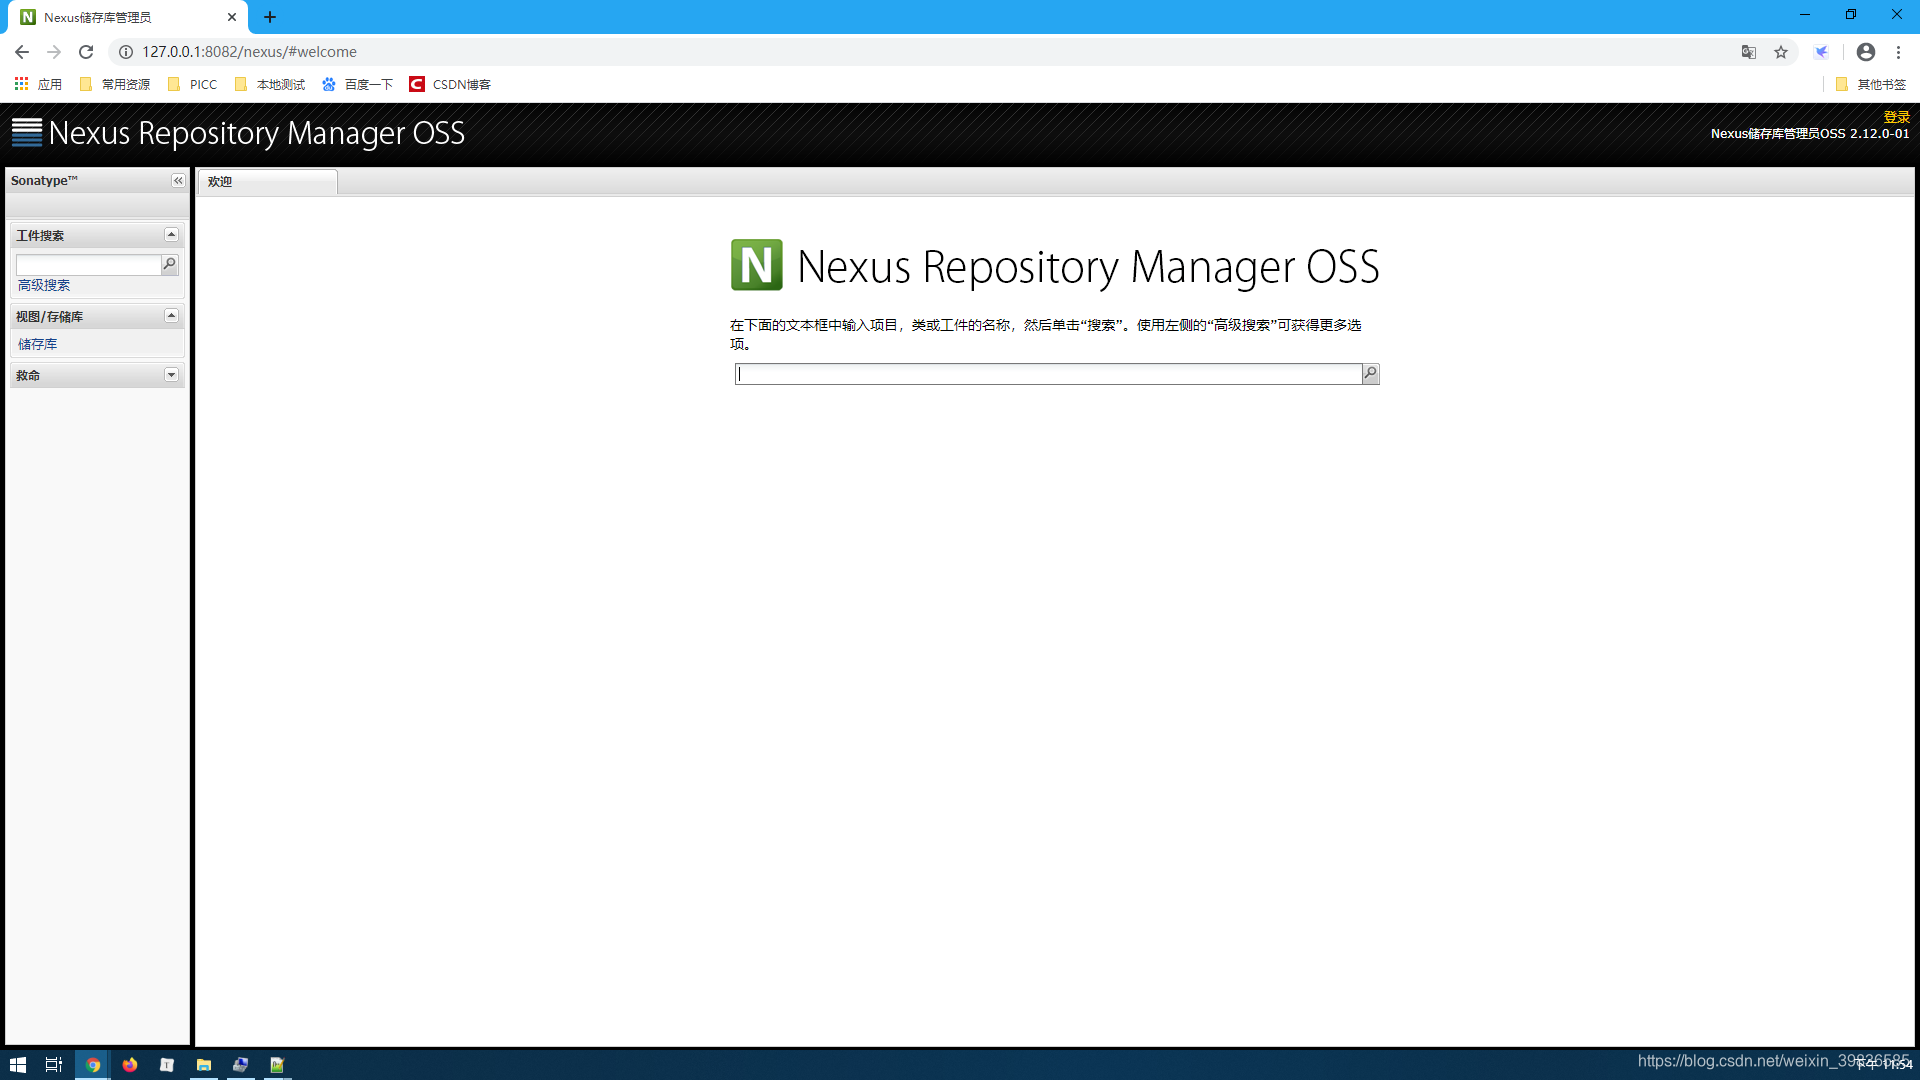Open the browser profile avatar
Image resolution: width=1920 pixels, height=1080 pixels.
click(x=1866, y=52)
